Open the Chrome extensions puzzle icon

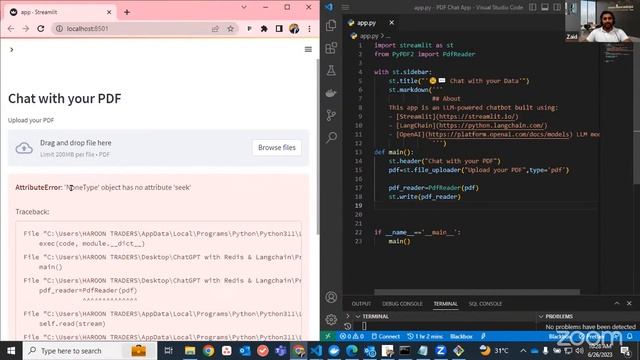(264, 29)
